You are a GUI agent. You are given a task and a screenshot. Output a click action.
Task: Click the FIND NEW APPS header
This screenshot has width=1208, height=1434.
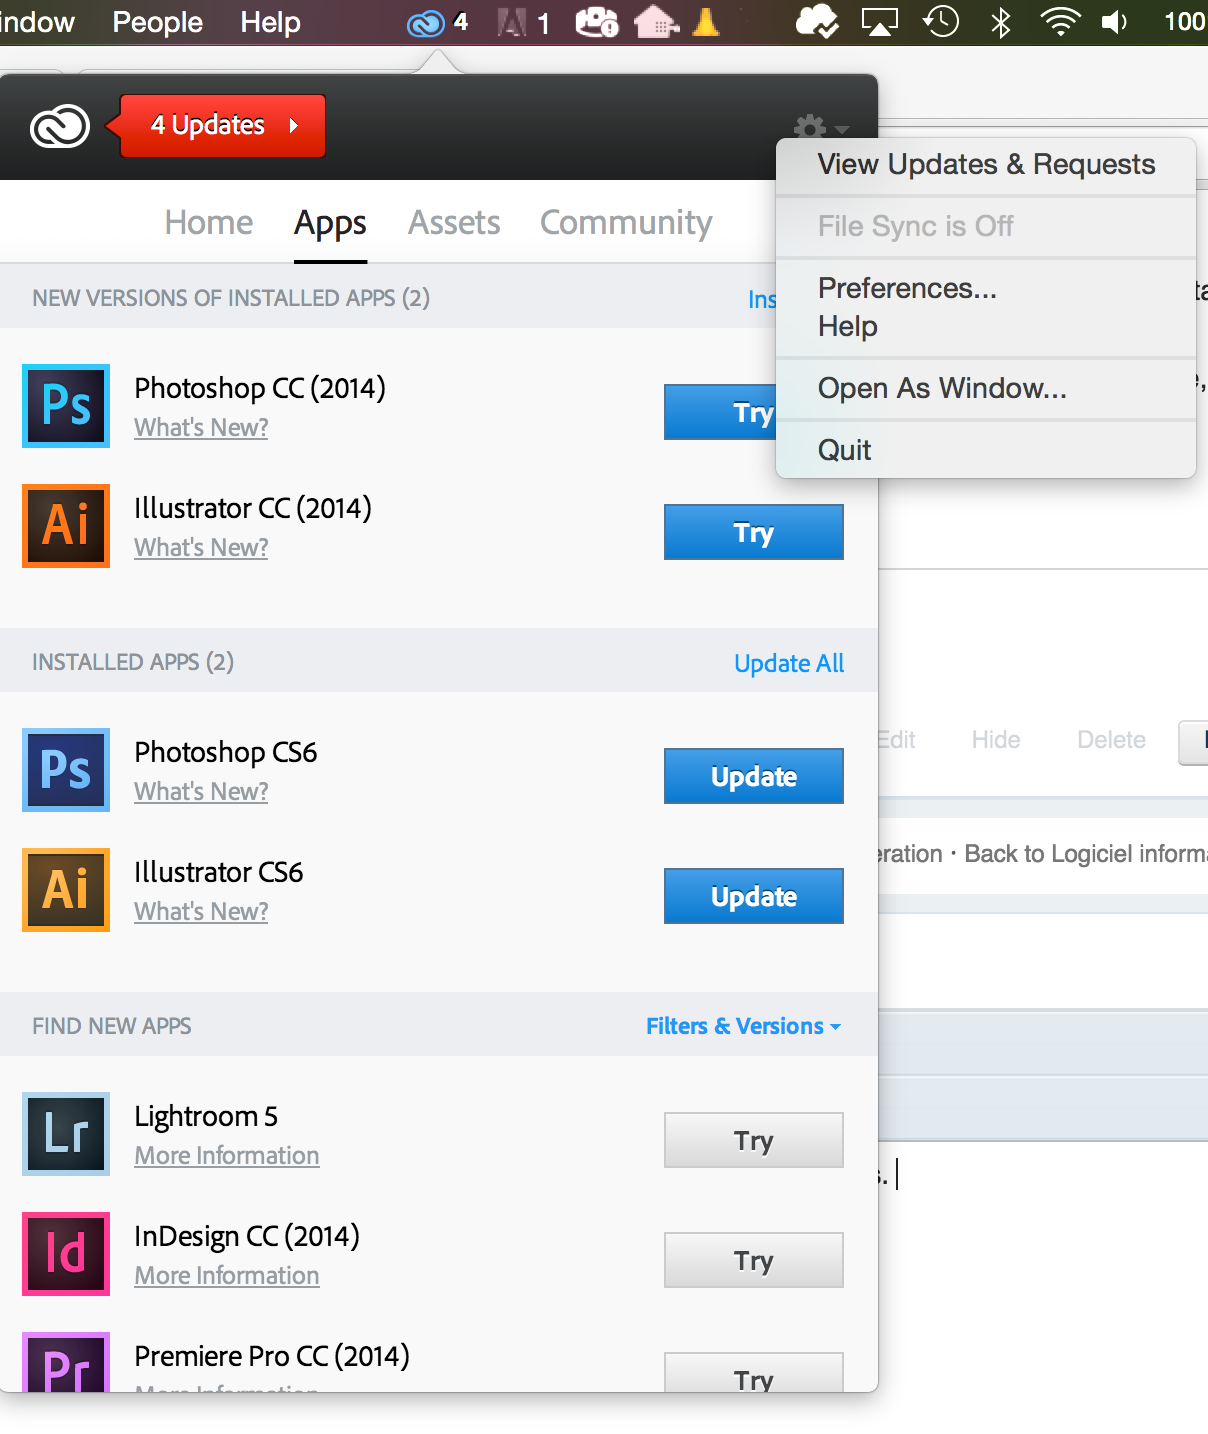pos(112,1026)
